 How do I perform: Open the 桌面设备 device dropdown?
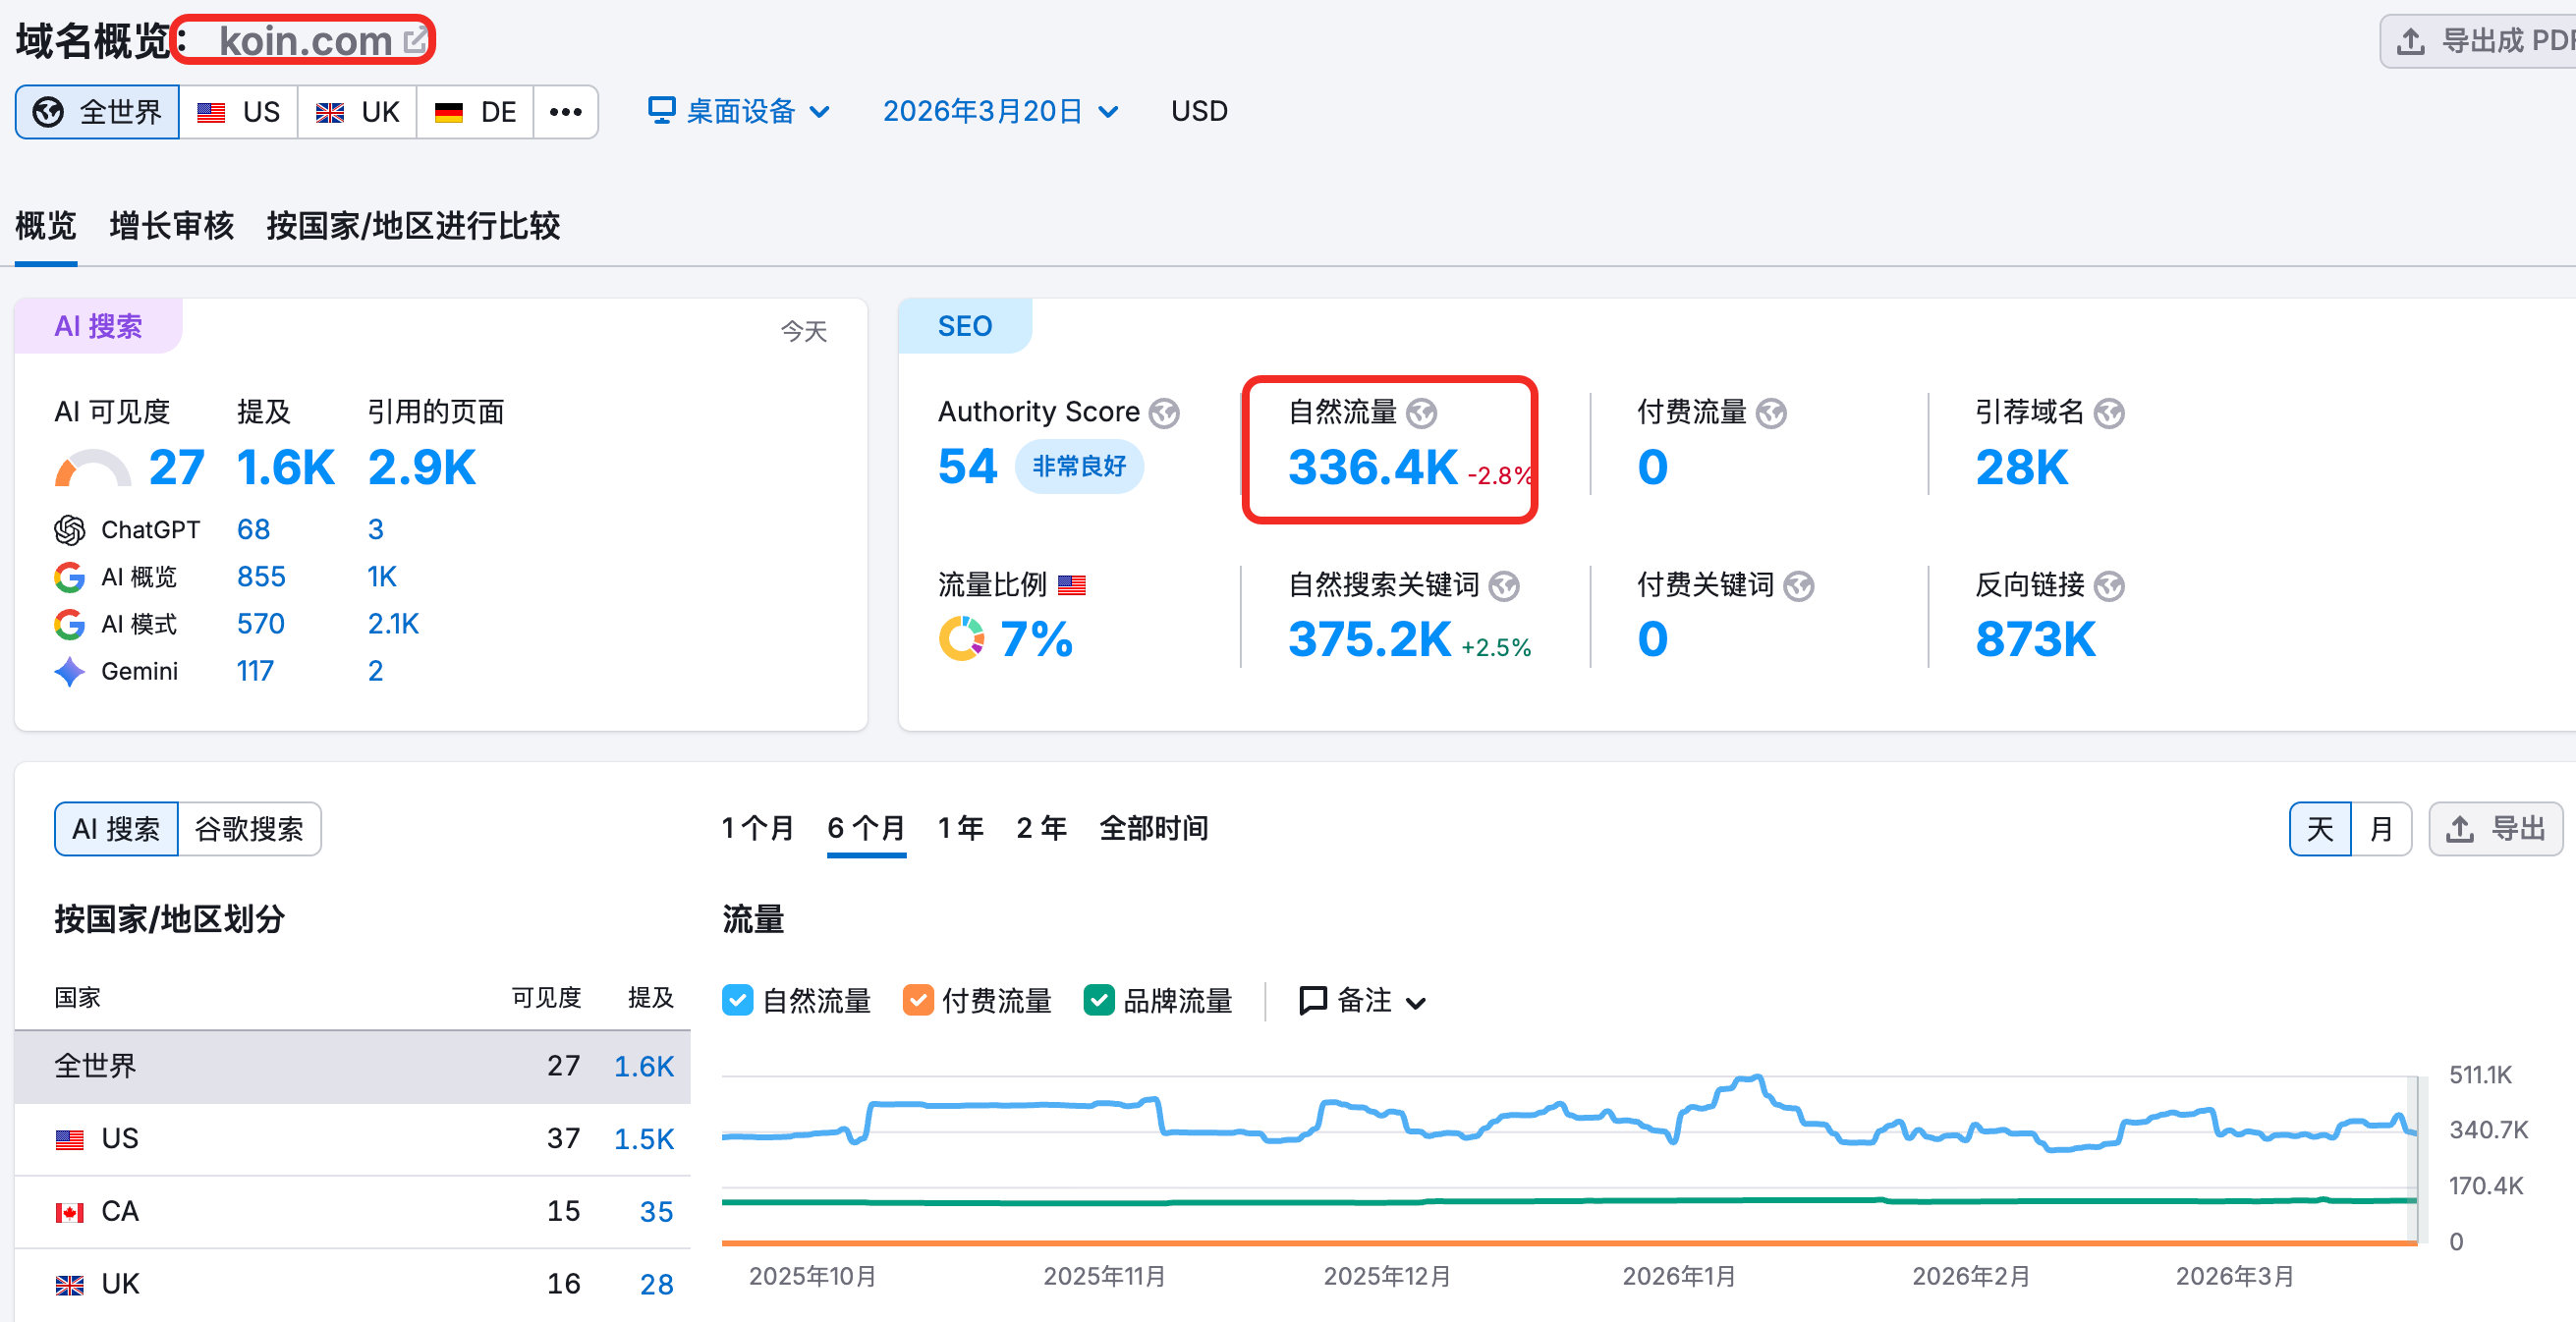pyautogui.click(x=739, y=111)
